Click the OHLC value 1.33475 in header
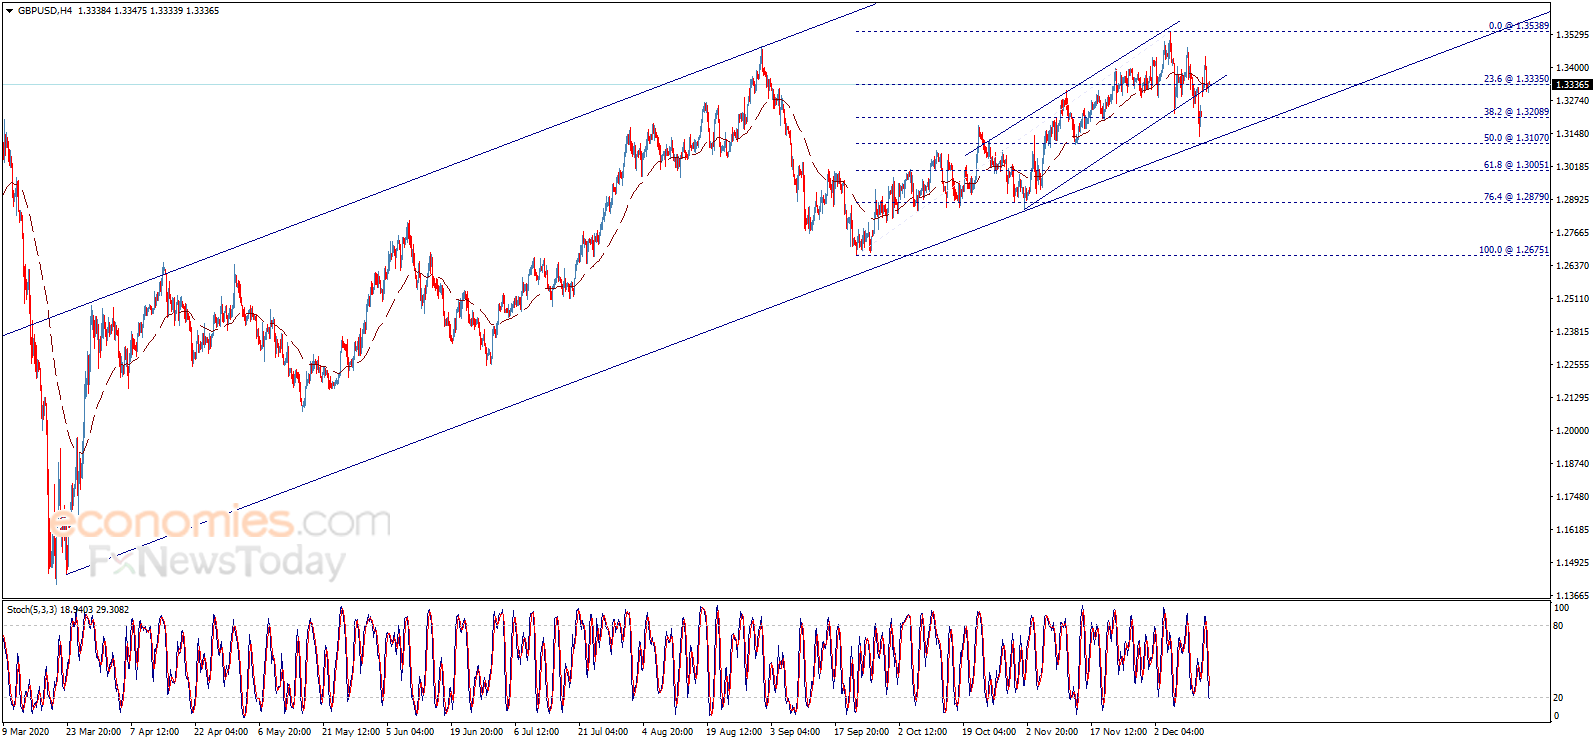This screenshot has width=1596, height=743. point(130,11)
